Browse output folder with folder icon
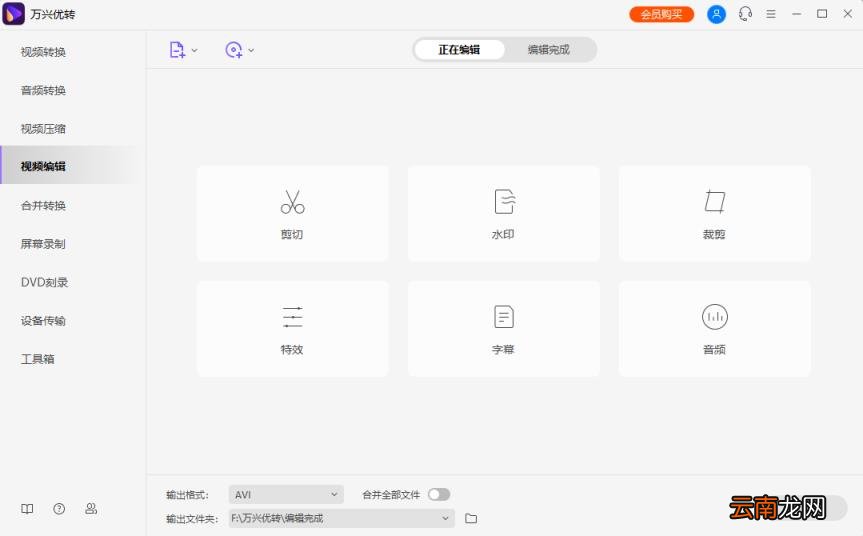863x536 pixels. click(471, 518)
